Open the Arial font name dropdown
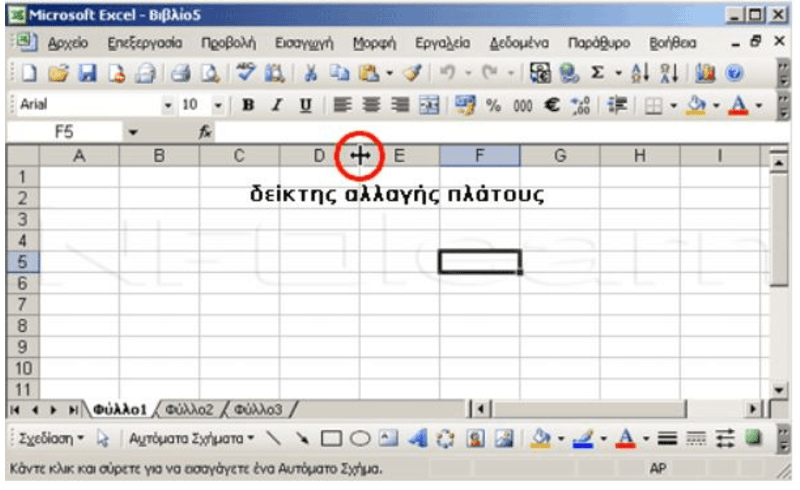The width and height of the screenshot is (800, 490). 167,104
